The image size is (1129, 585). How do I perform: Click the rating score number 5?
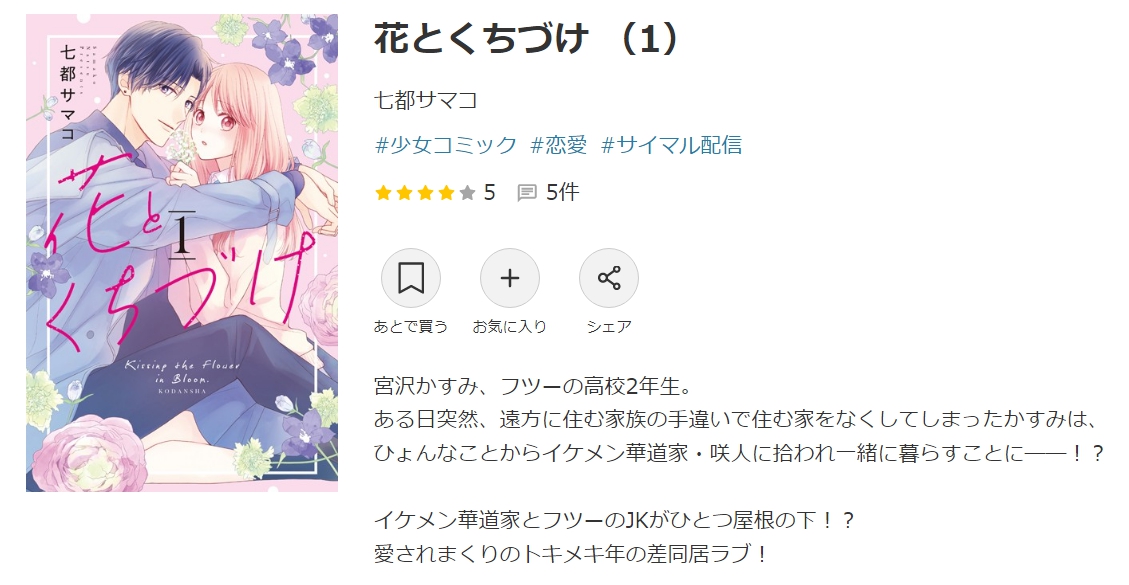(490, 192)
